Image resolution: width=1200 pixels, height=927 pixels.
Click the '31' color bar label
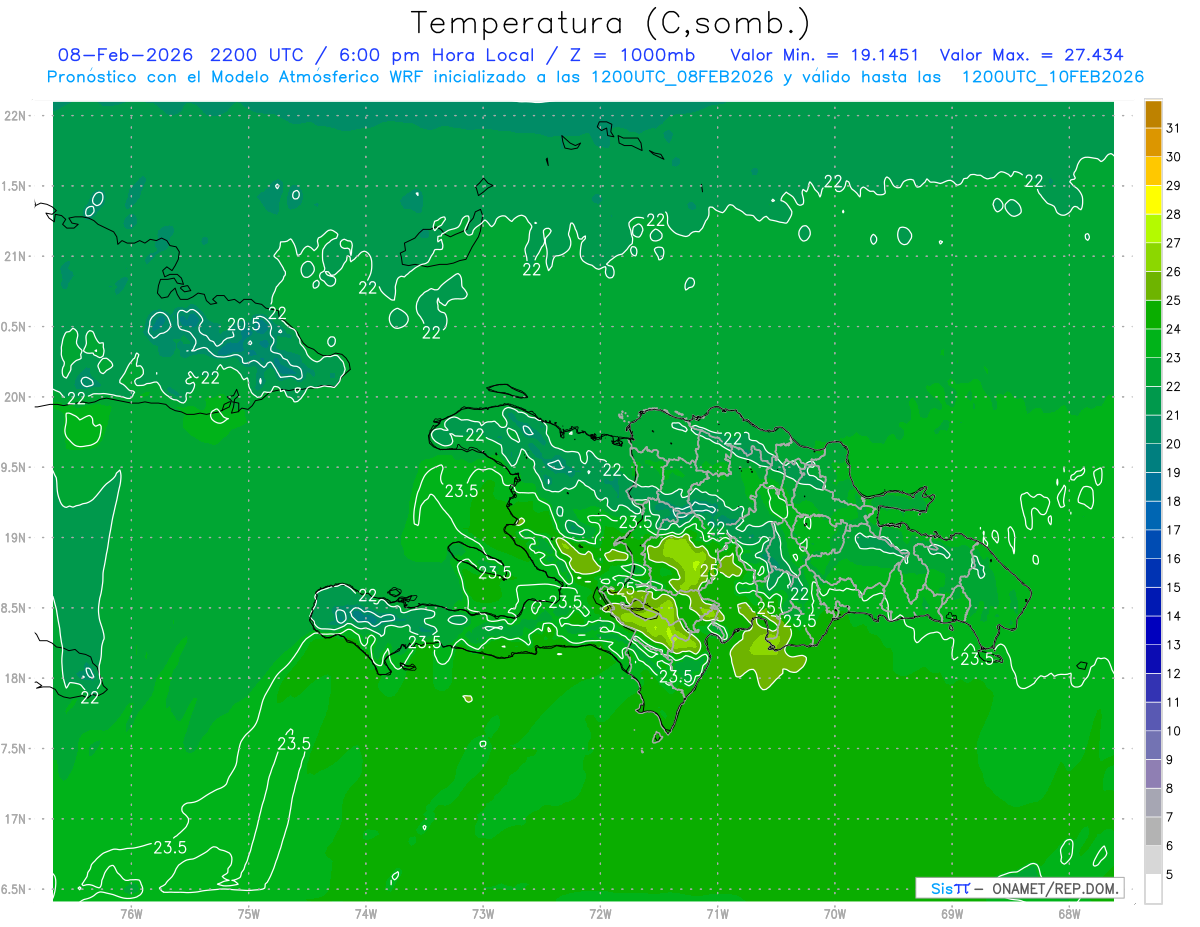coord(1174,128)
